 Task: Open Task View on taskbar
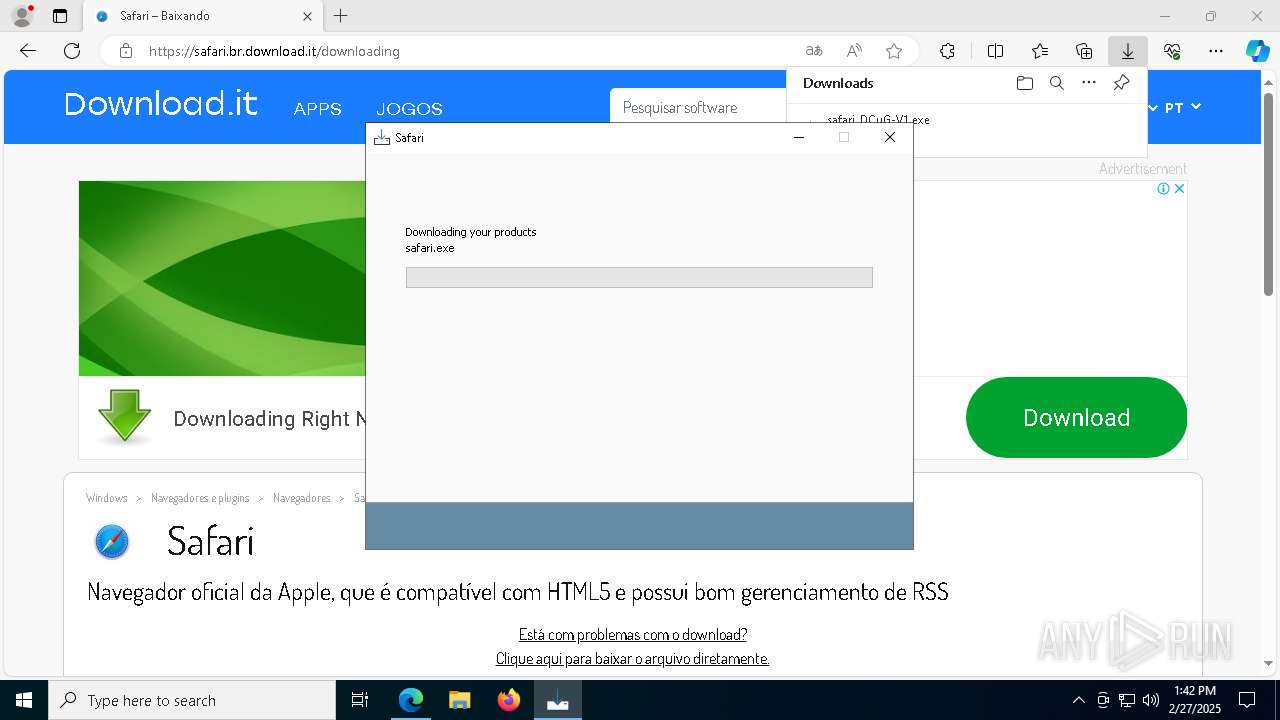pos(360,700)
